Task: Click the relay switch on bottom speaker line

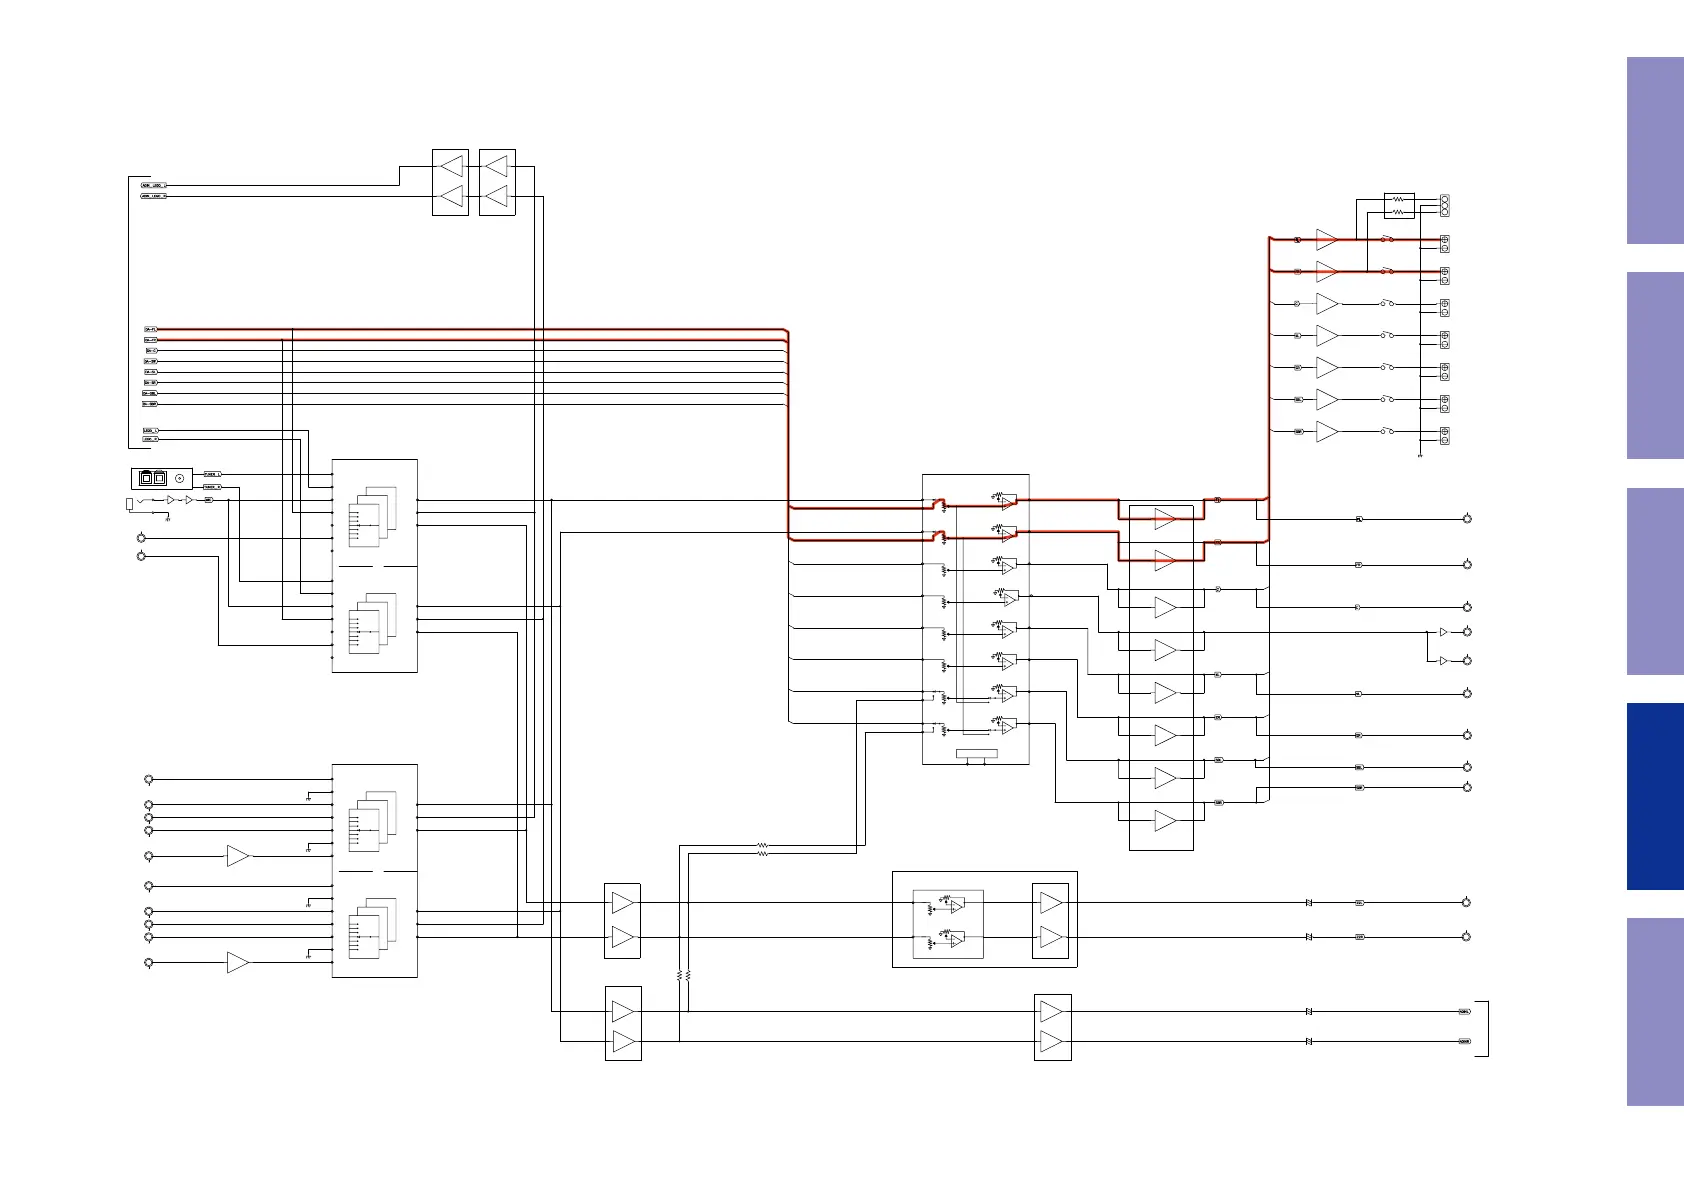Action: (x=1388, y=430)
